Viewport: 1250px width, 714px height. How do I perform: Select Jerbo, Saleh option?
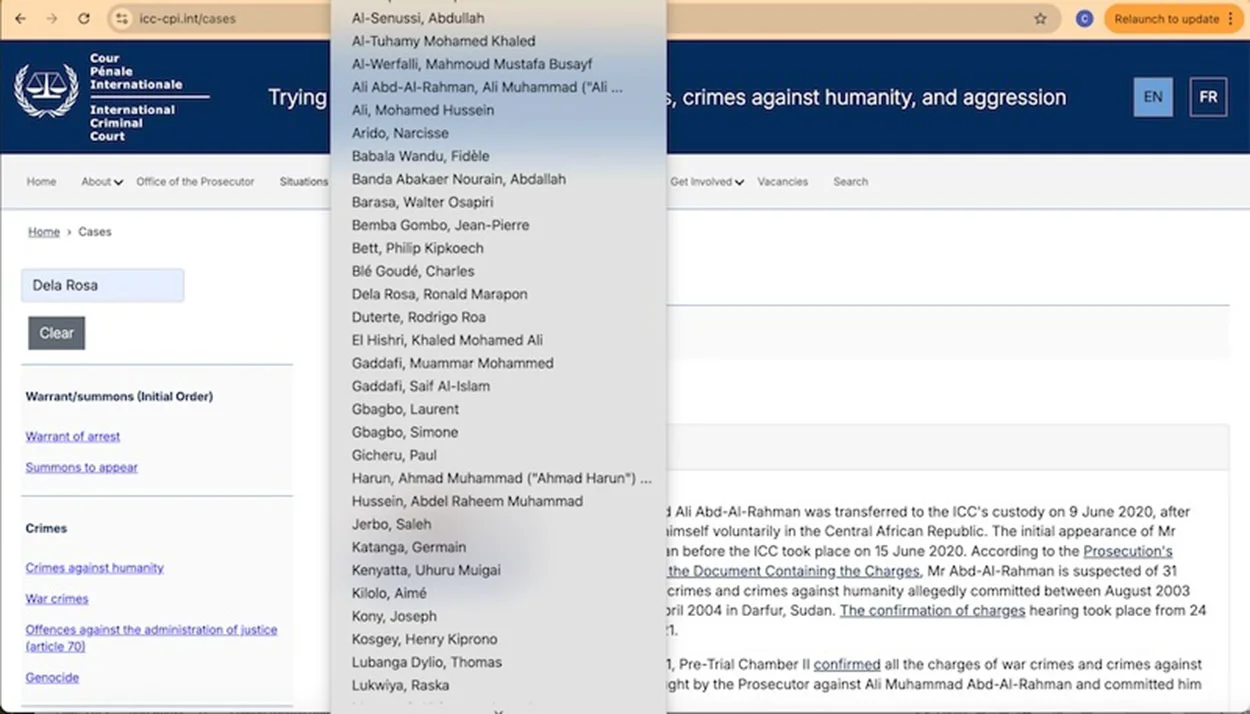(498, 524)
